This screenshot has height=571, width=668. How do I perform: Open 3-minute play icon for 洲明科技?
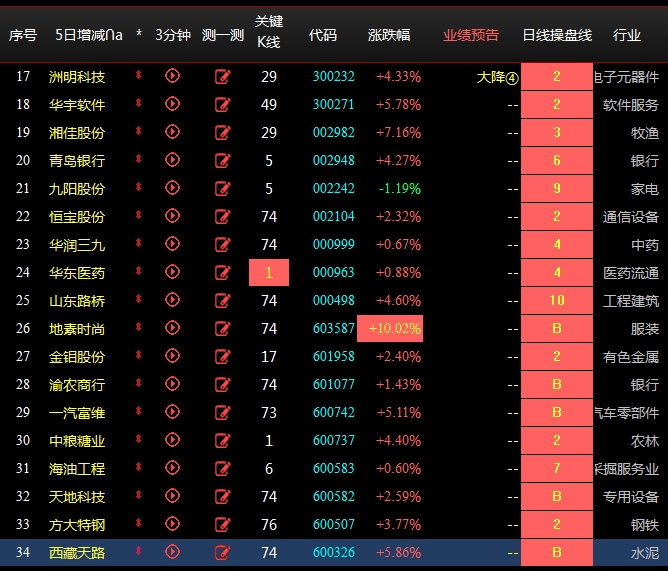[x=173, y=76]
